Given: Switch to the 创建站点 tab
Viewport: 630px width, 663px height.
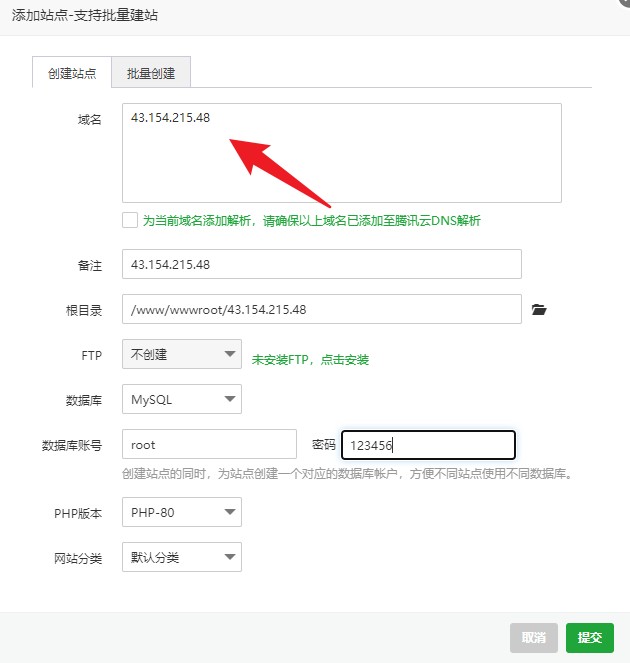Looking at the screenshot, I should tap(72, 74).
